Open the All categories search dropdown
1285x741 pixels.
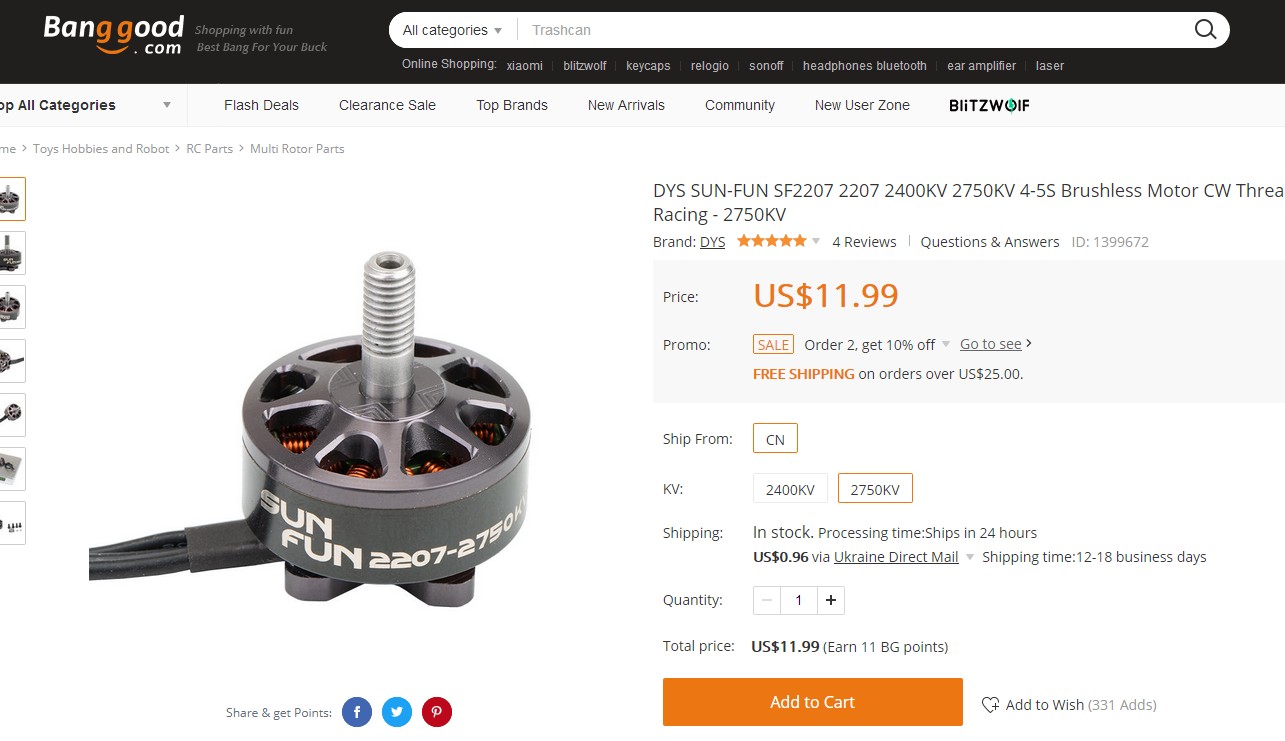(x=452, y=30)
